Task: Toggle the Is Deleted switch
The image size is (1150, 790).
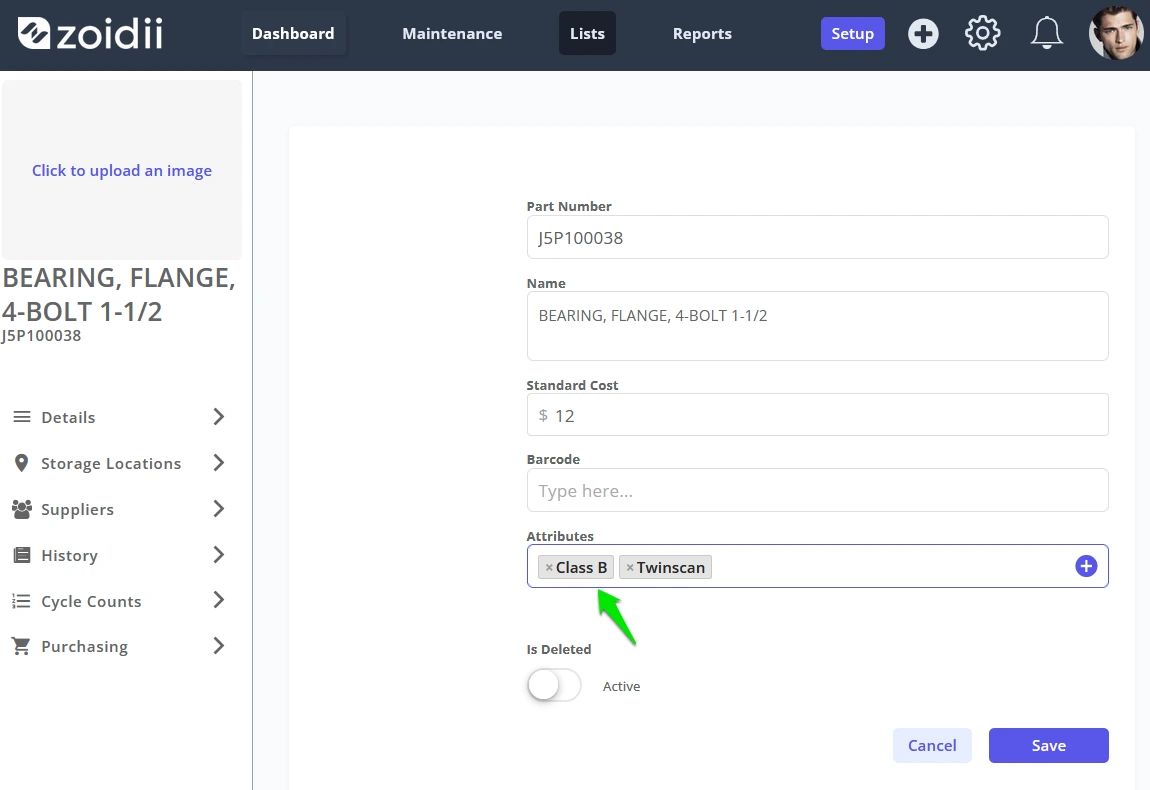Action: (554, 686)
